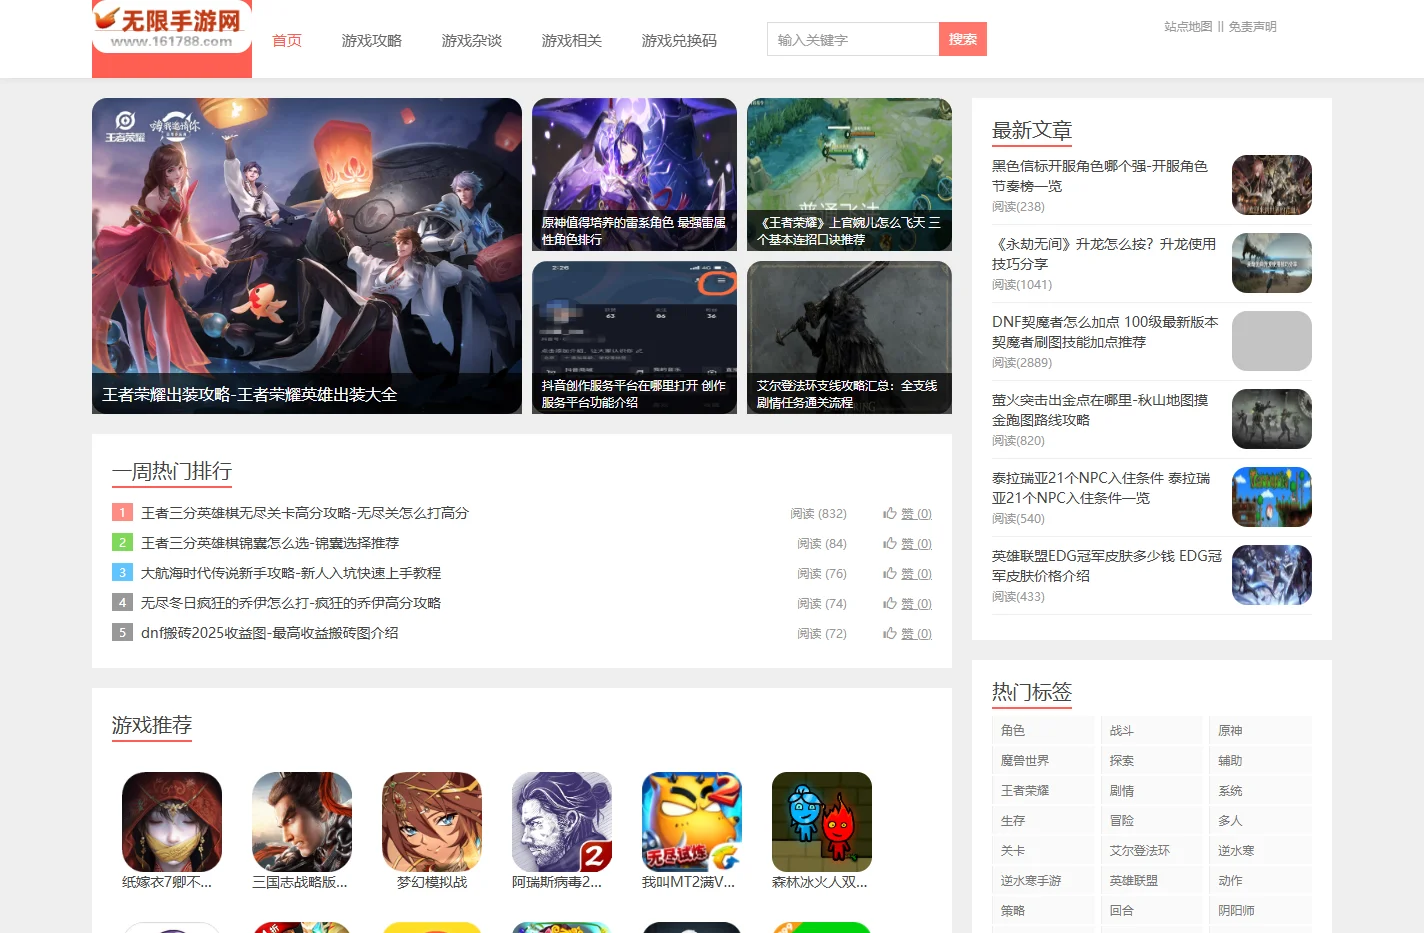This screenshot has height=933, width=1424.
Task: Open 泰拉瑞亚21个NPC入住条件 article
Action: pos(1101,488)
